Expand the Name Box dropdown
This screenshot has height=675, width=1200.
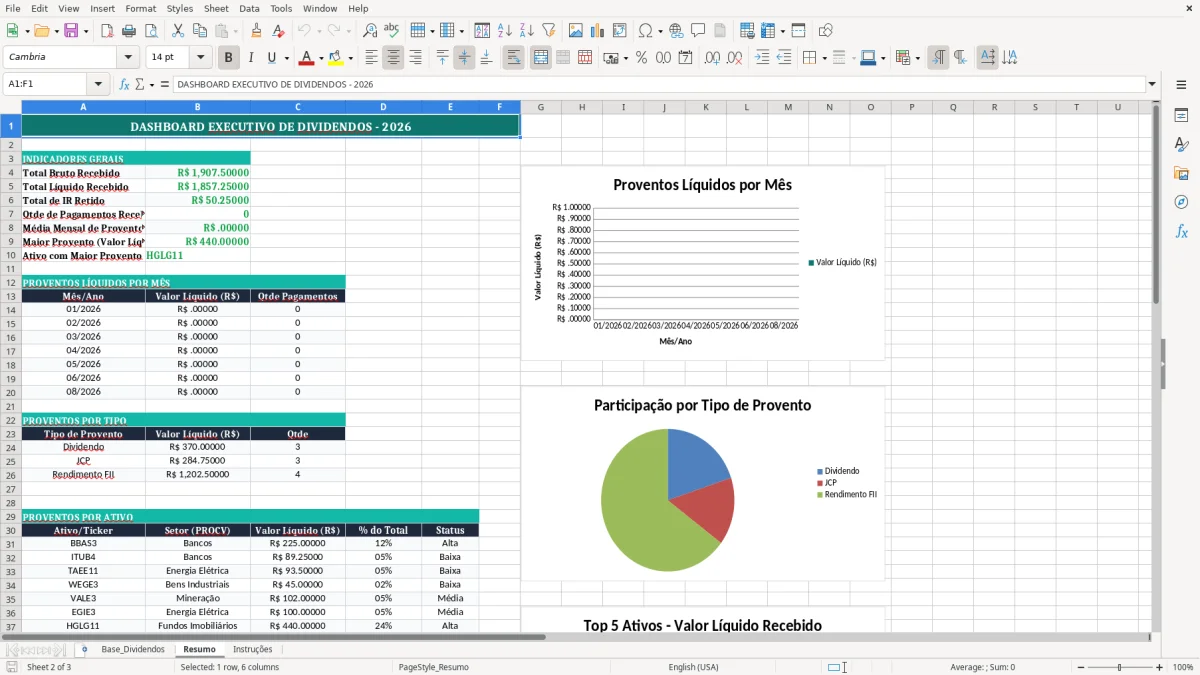coord(98,85)
